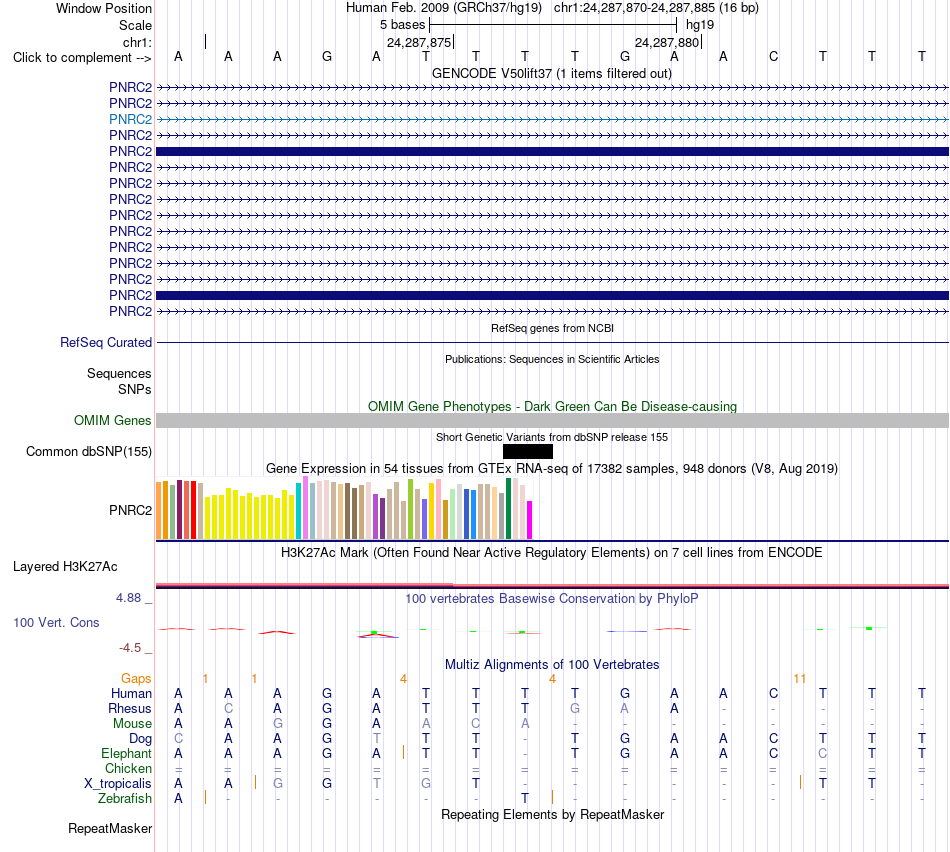Click the Human species label

click(131, 693)
